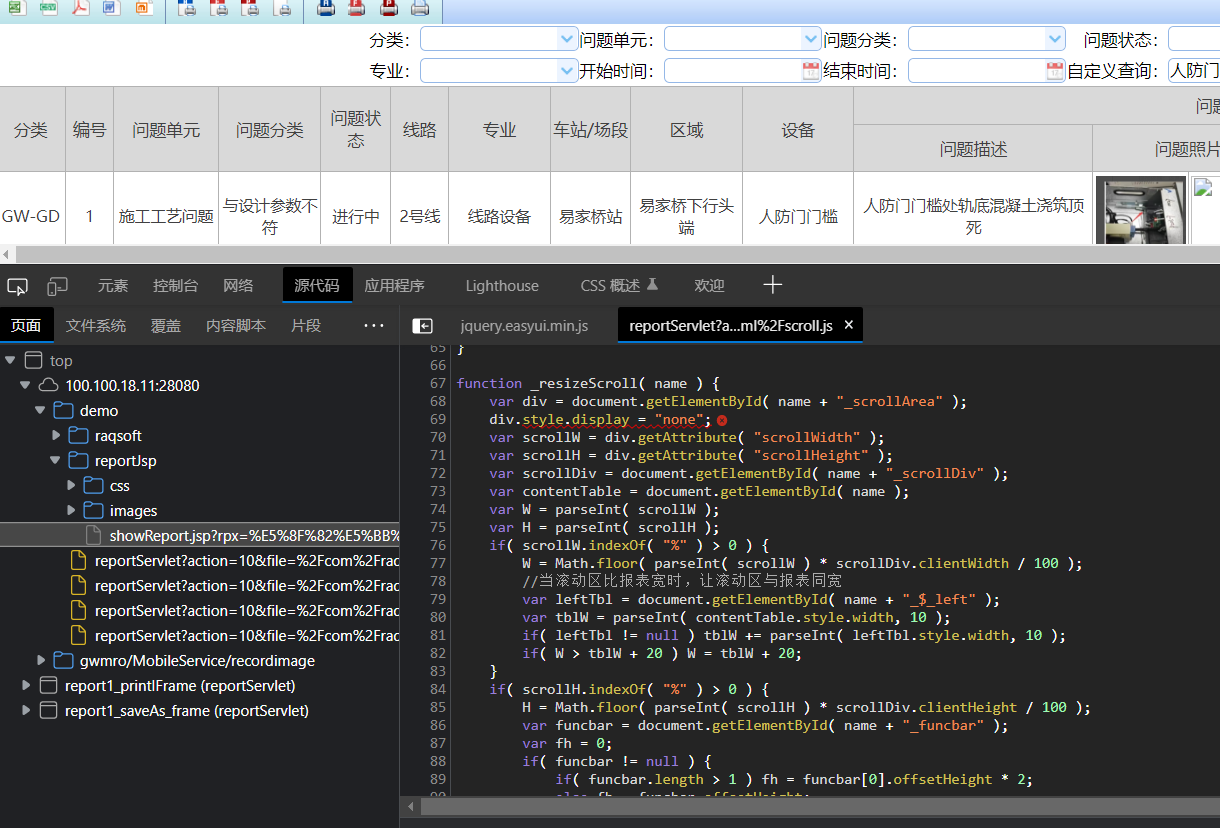Viewport: 1220px width, 828px height.
Task: Open the calendar picker for 结束时间
Action: pyautogui.click(x=1054, y=71)
